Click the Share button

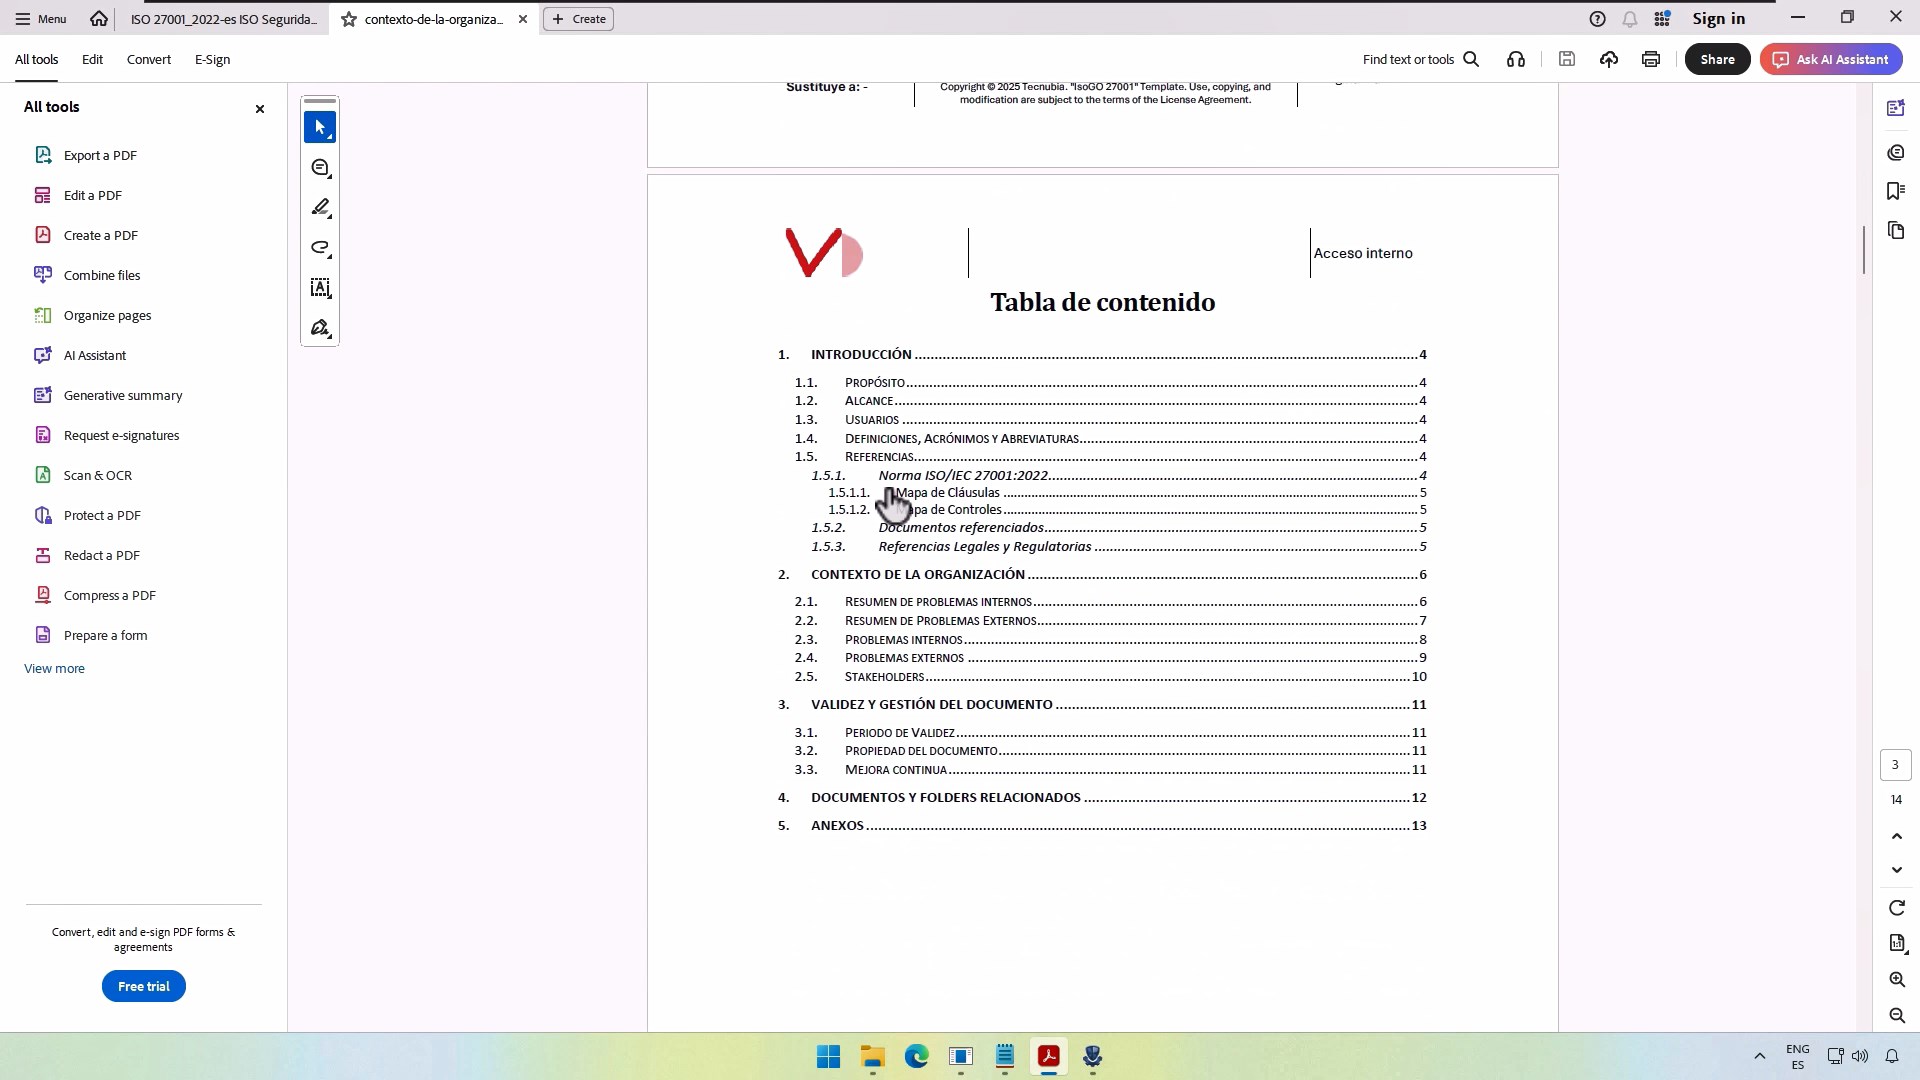pos(1717,59)
